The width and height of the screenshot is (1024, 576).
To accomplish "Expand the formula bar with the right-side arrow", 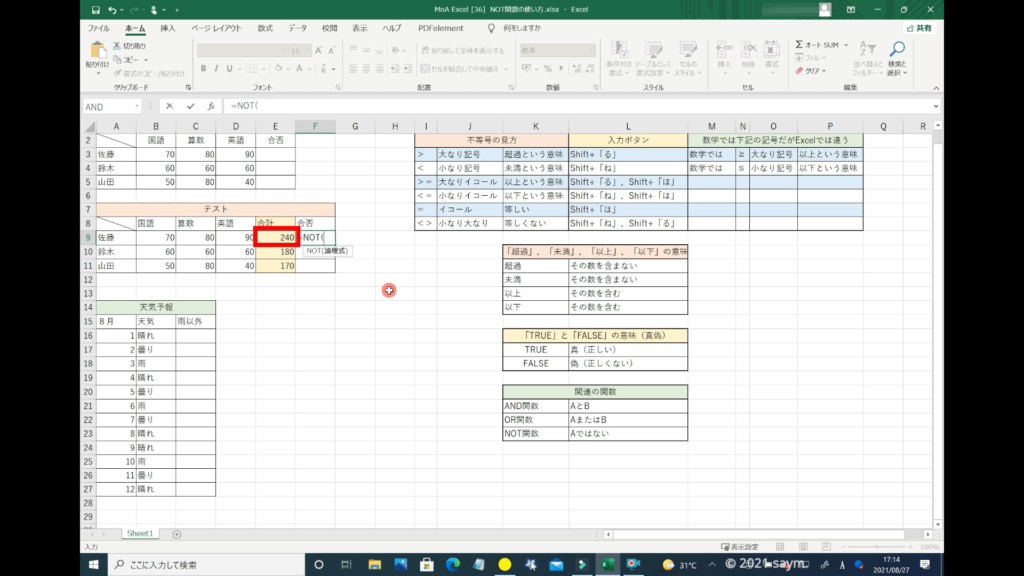I will [935, 106].
